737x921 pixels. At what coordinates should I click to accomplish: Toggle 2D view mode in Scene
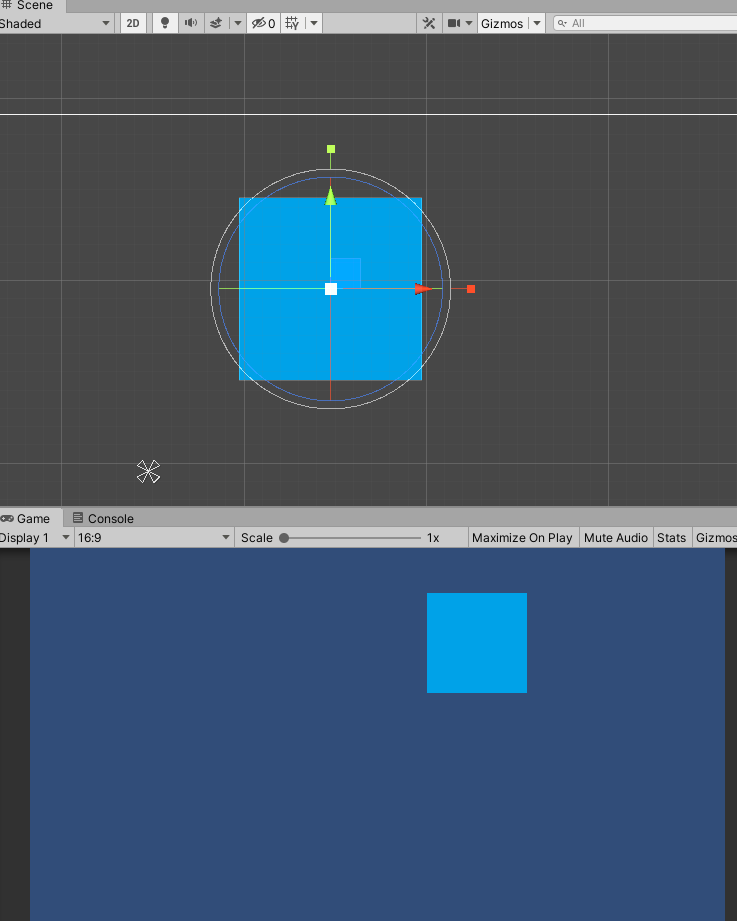[x=132, y=23]
